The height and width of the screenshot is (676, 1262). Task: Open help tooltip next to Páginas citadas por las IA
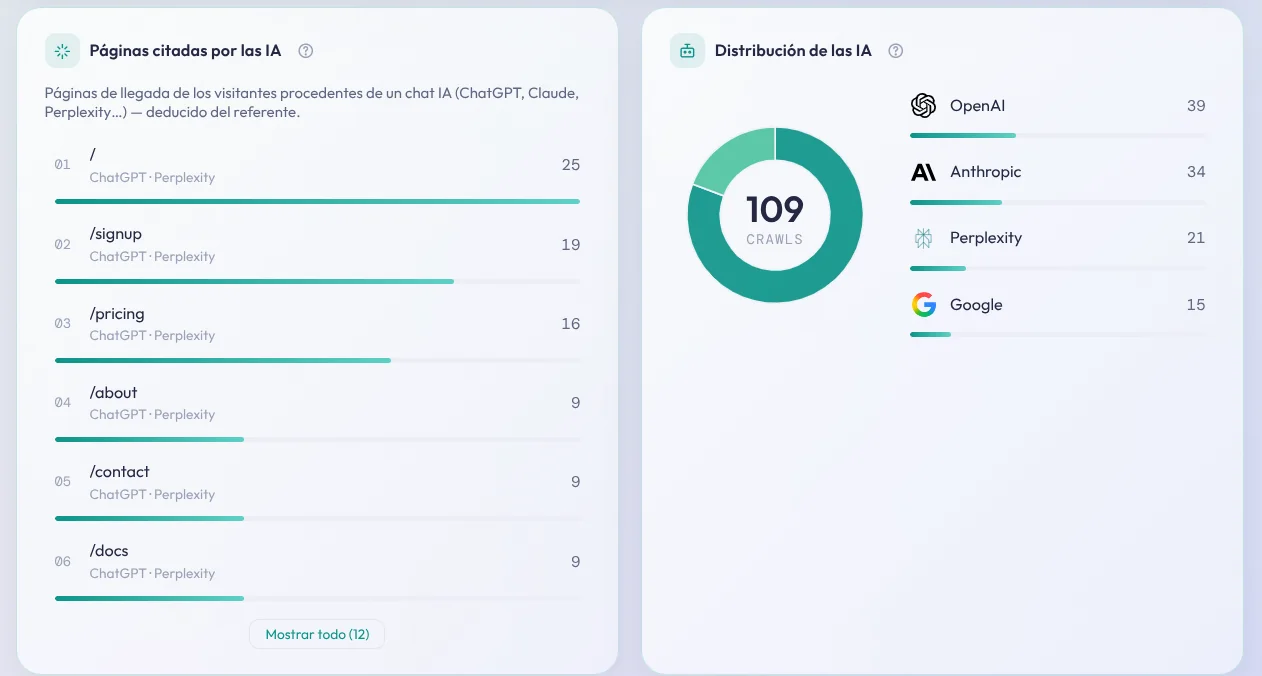[306, 51]
